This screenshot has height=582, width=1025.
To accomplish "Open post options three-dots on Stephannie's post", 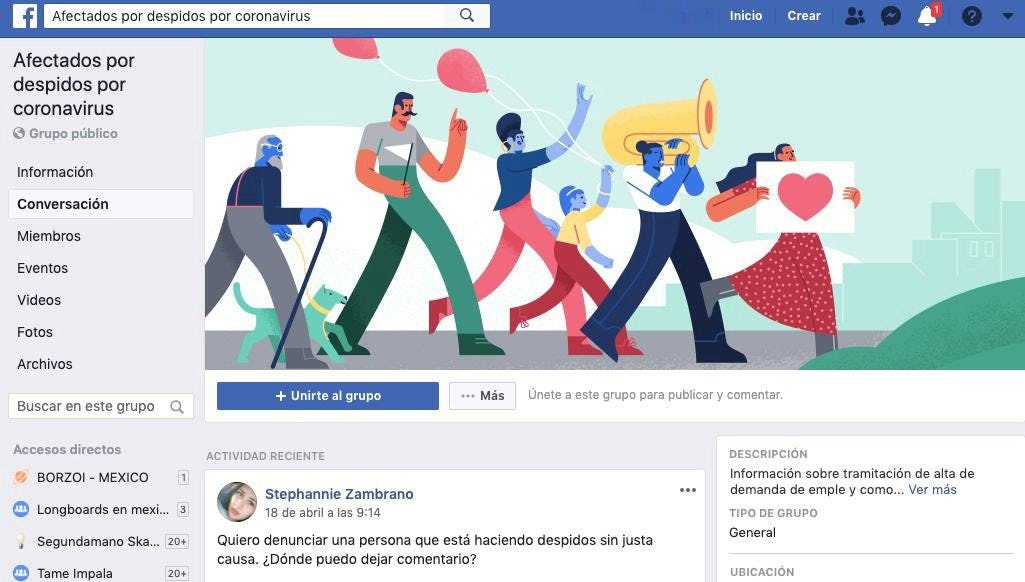I will point(688,490).
